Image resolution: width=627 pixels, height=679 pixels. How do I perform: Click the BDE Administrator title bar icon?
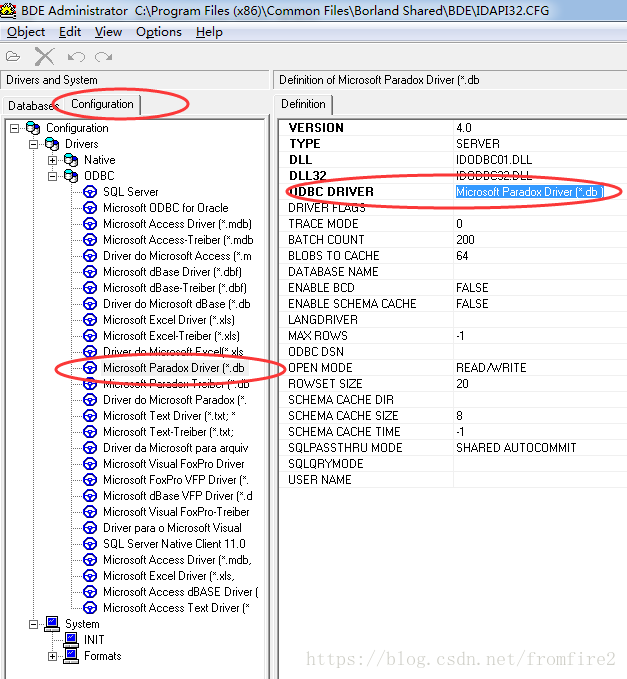tap(8, 10)
